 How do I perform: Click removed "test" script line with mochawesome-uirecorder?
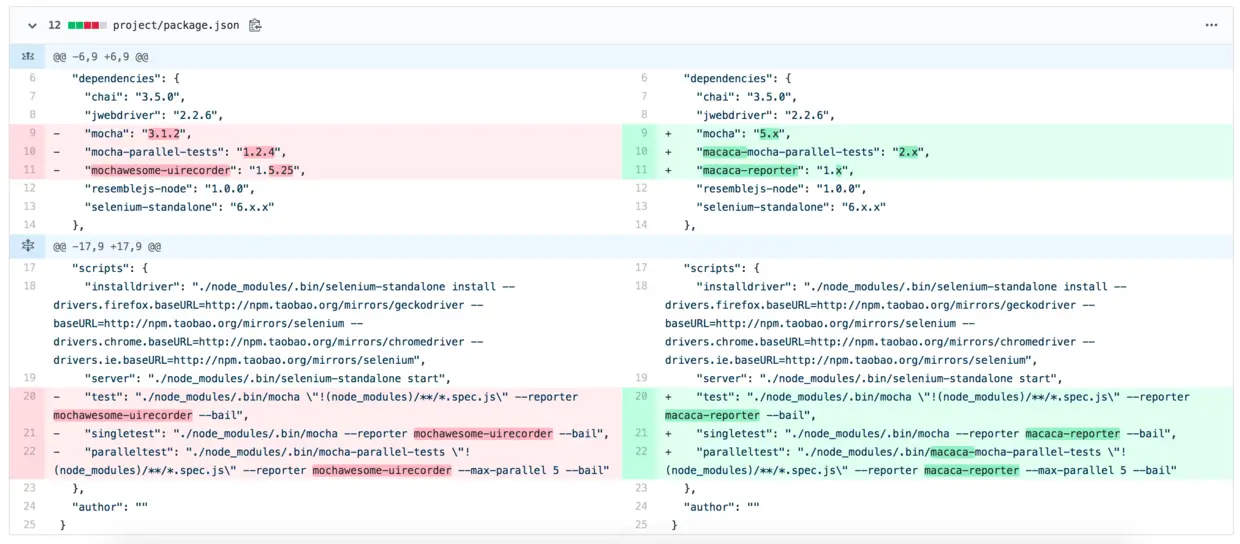pyautogui.click(x=334, y=406)
